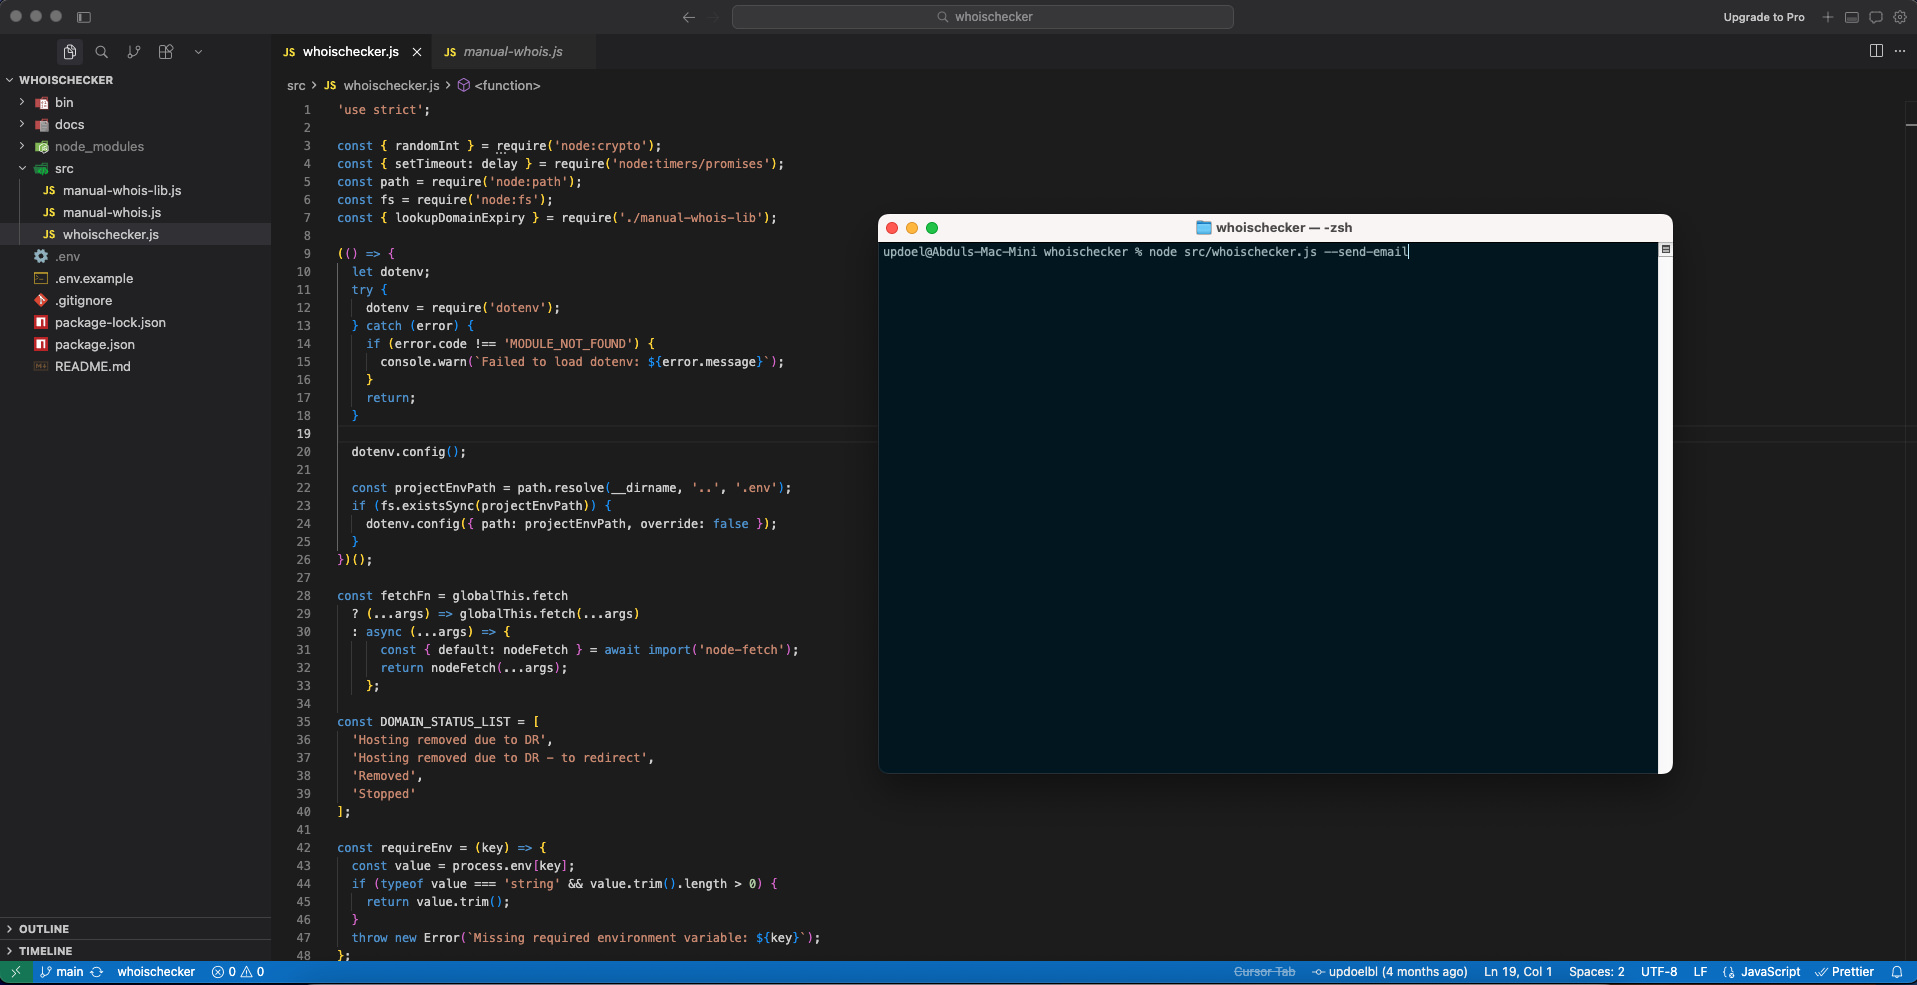Viewport: 1917px width, 985px height.
Task: Expand the docs folder
Action: point(69,125)
